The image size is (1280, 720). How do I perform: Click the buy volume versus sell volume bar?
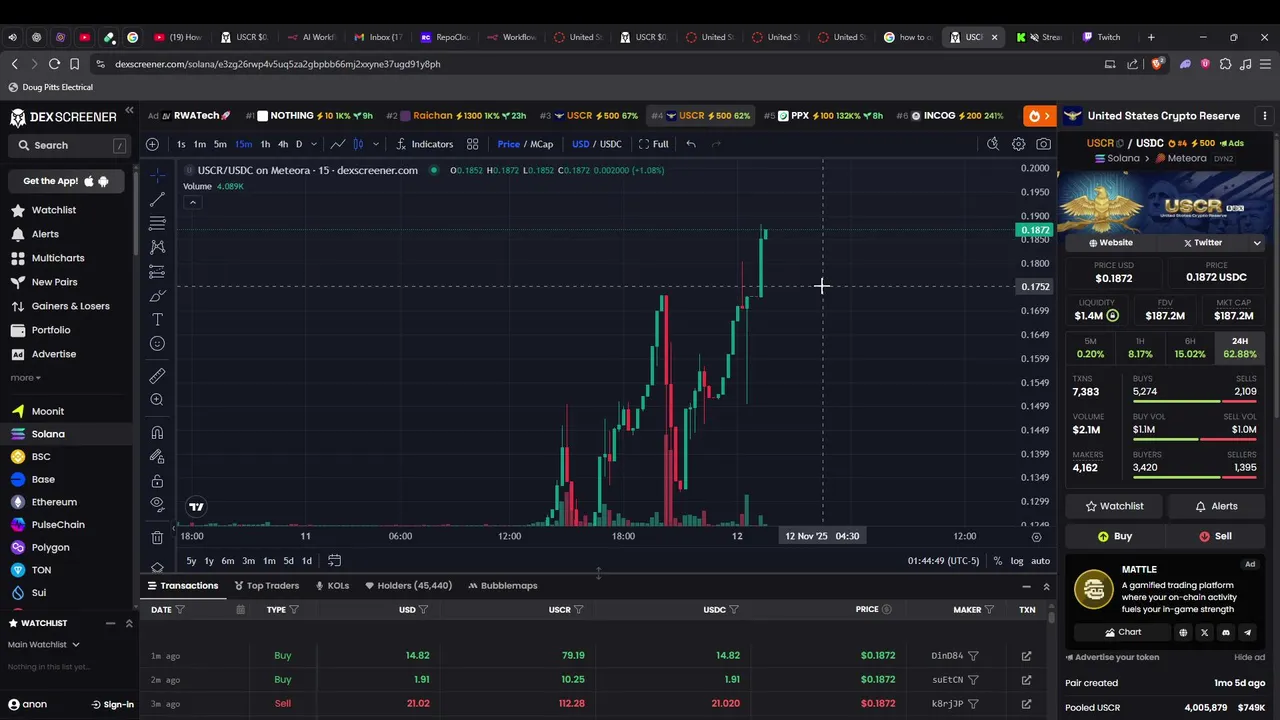pos(1194,439)
